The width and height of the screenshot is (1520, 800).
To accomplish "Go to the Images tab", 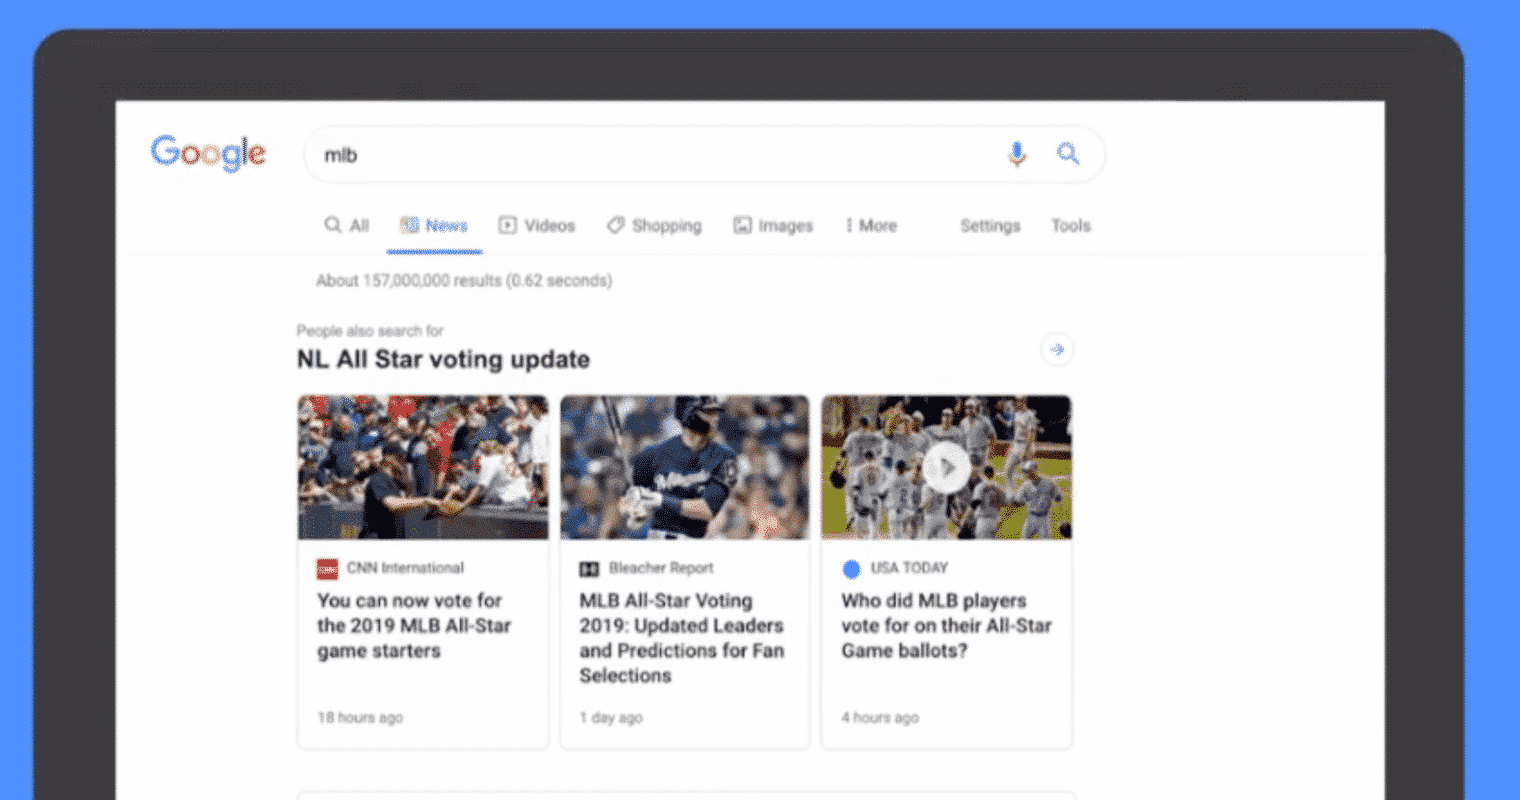I will click(773, 226).
